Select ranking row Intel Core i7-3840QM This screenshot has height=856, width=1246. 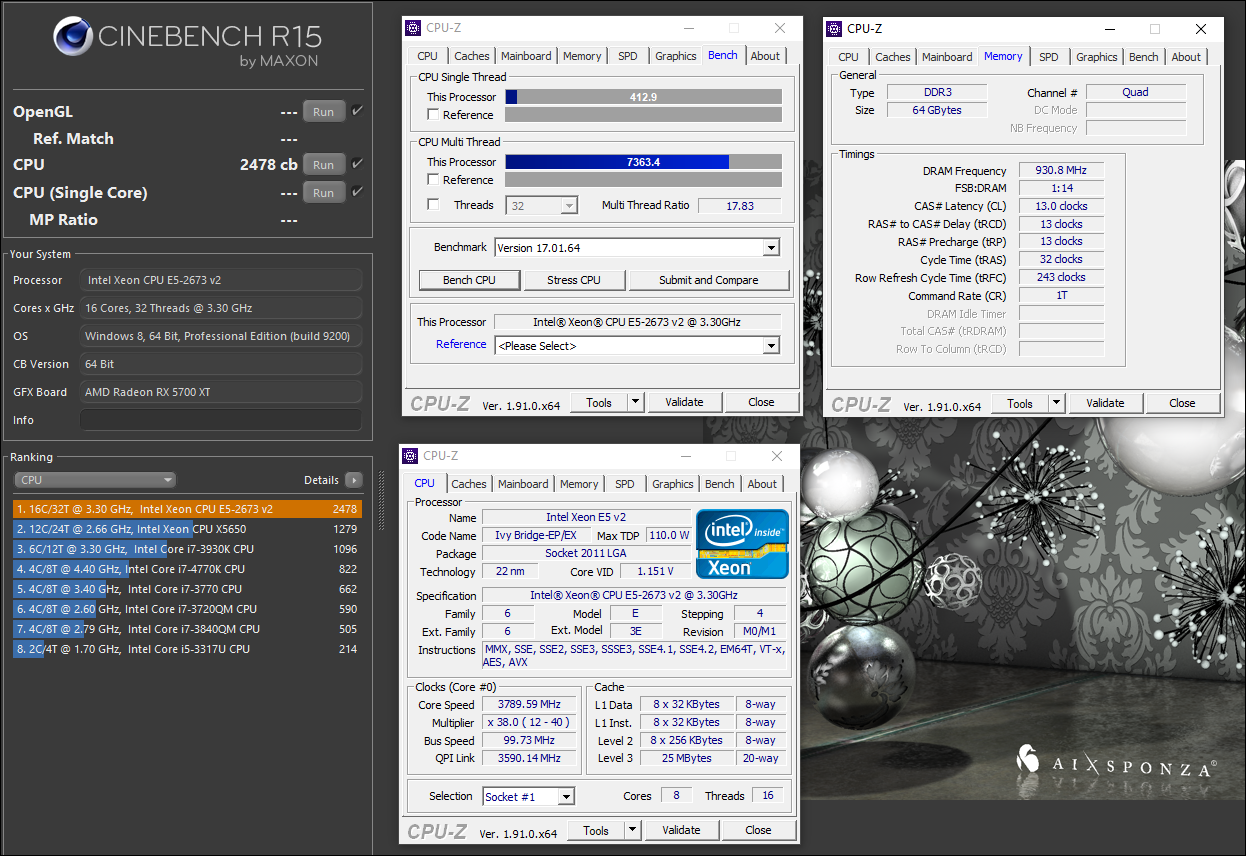(187, 629)
